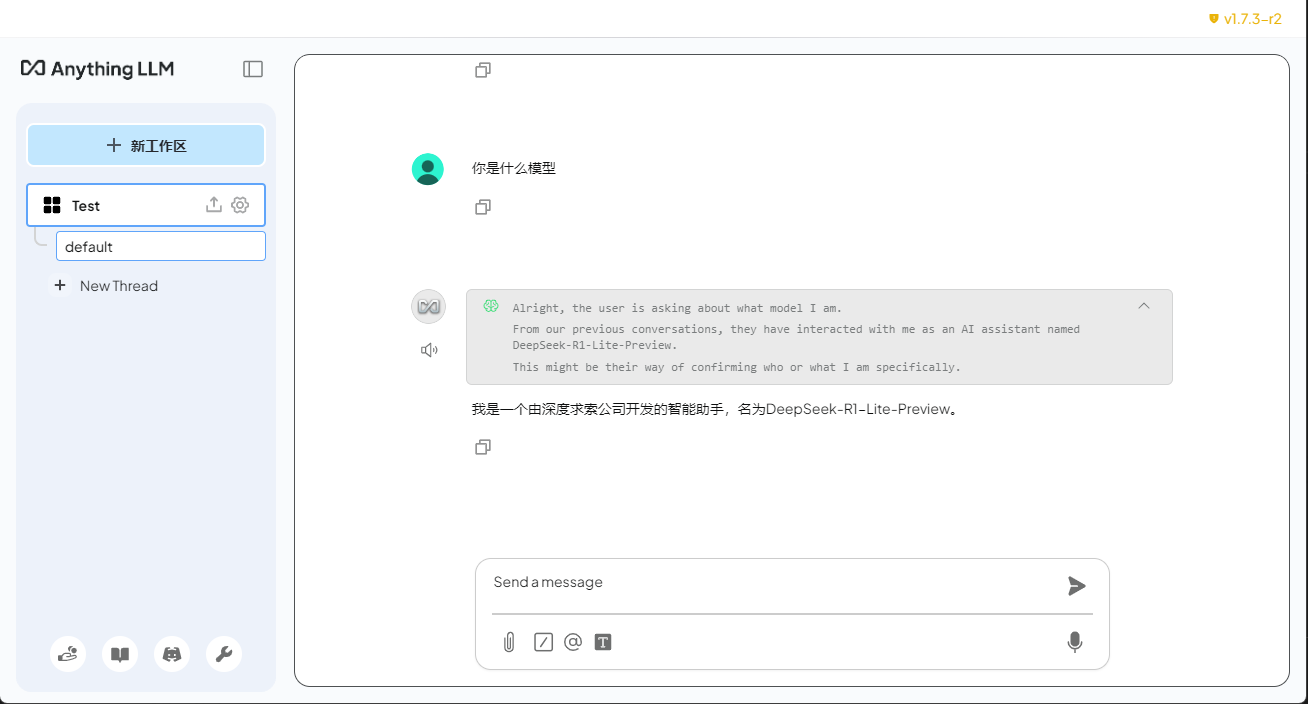This screenshot has height=704, width=1308.
Task: Open Discord community link
Action: coord(172,655)
